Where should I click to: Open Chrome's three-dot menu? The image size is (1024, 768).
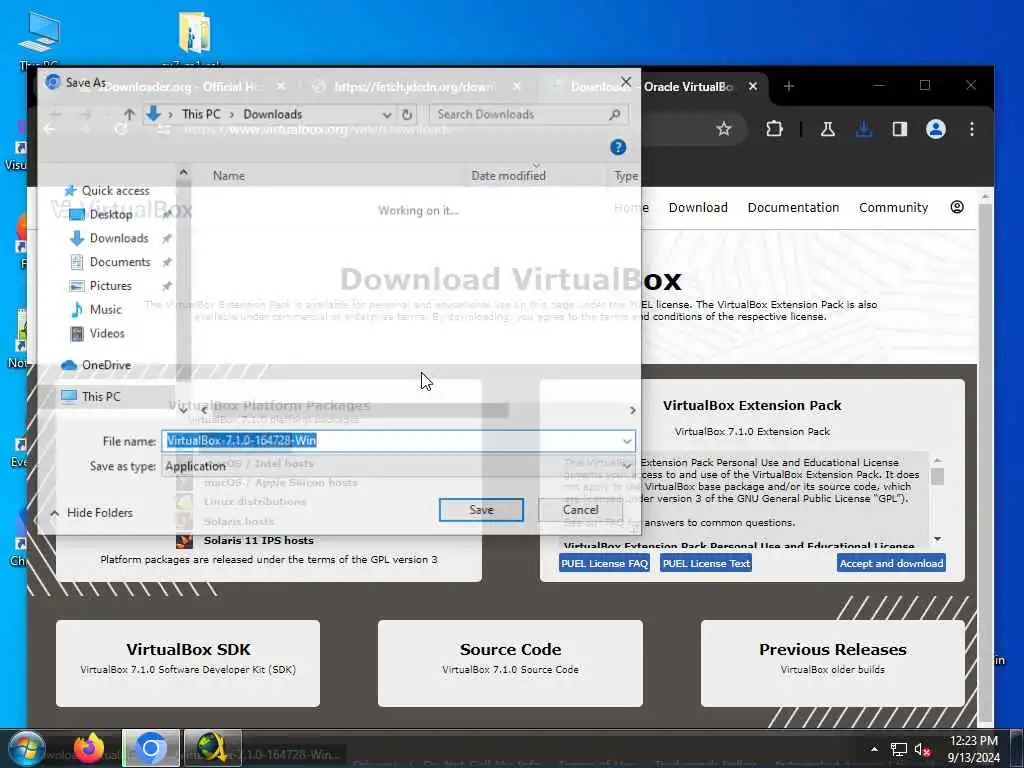coord(972,129)
